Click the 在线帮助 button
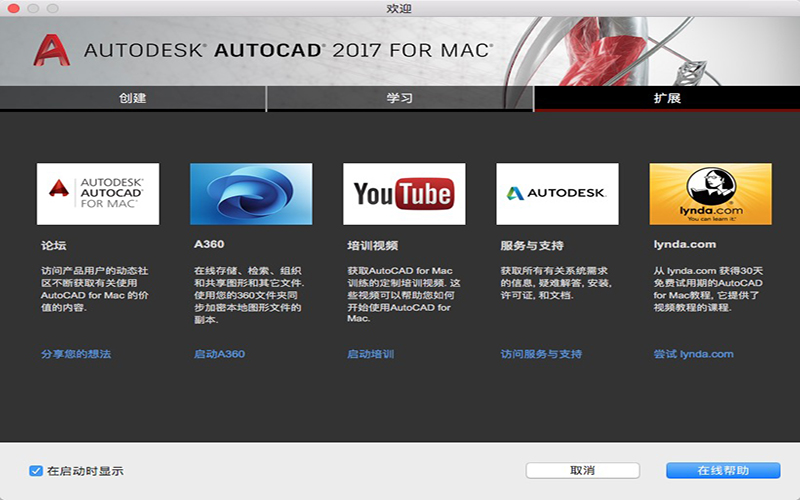800x500 pixels. [x=723, y=470]
